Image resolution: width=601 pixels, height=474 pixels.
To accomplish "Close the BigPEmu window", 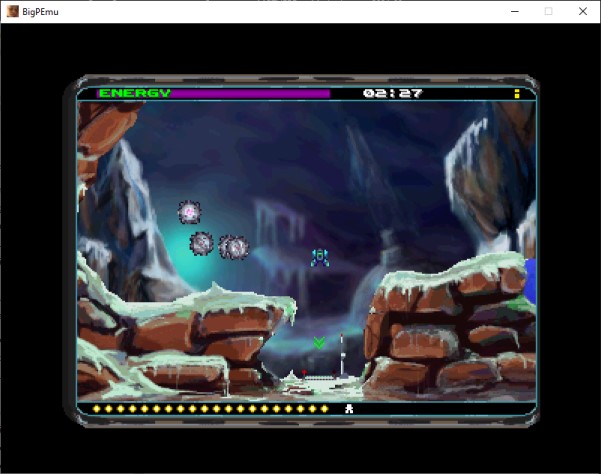I will tap(582, 11).
